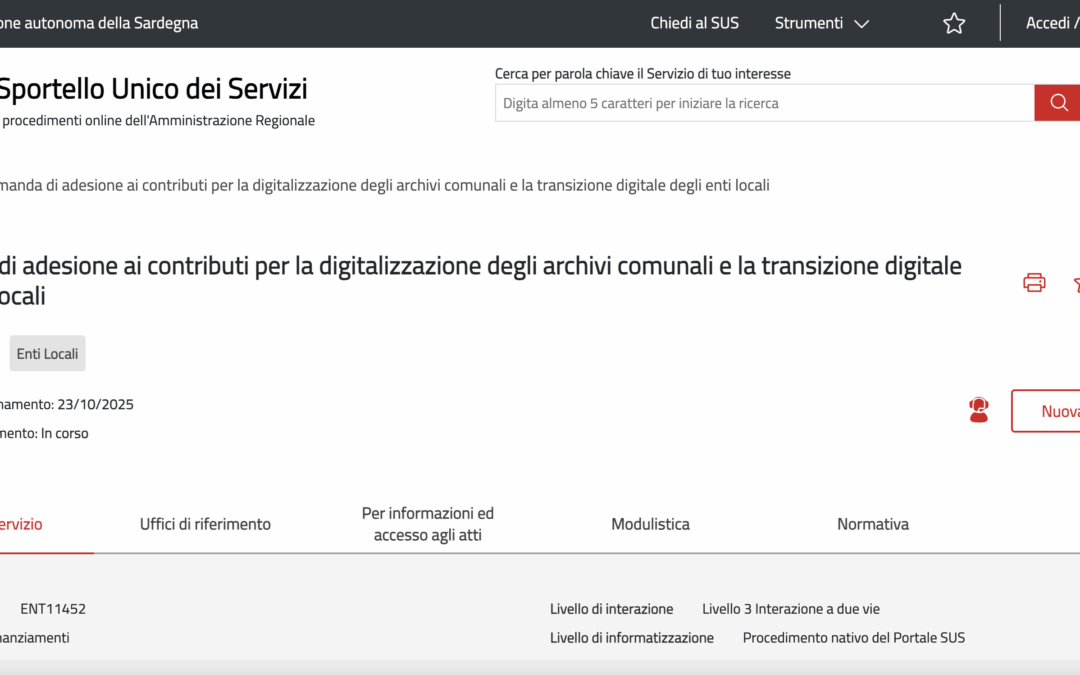Click the print service page icon
1080x675 pixels.
pos(1033,282)
